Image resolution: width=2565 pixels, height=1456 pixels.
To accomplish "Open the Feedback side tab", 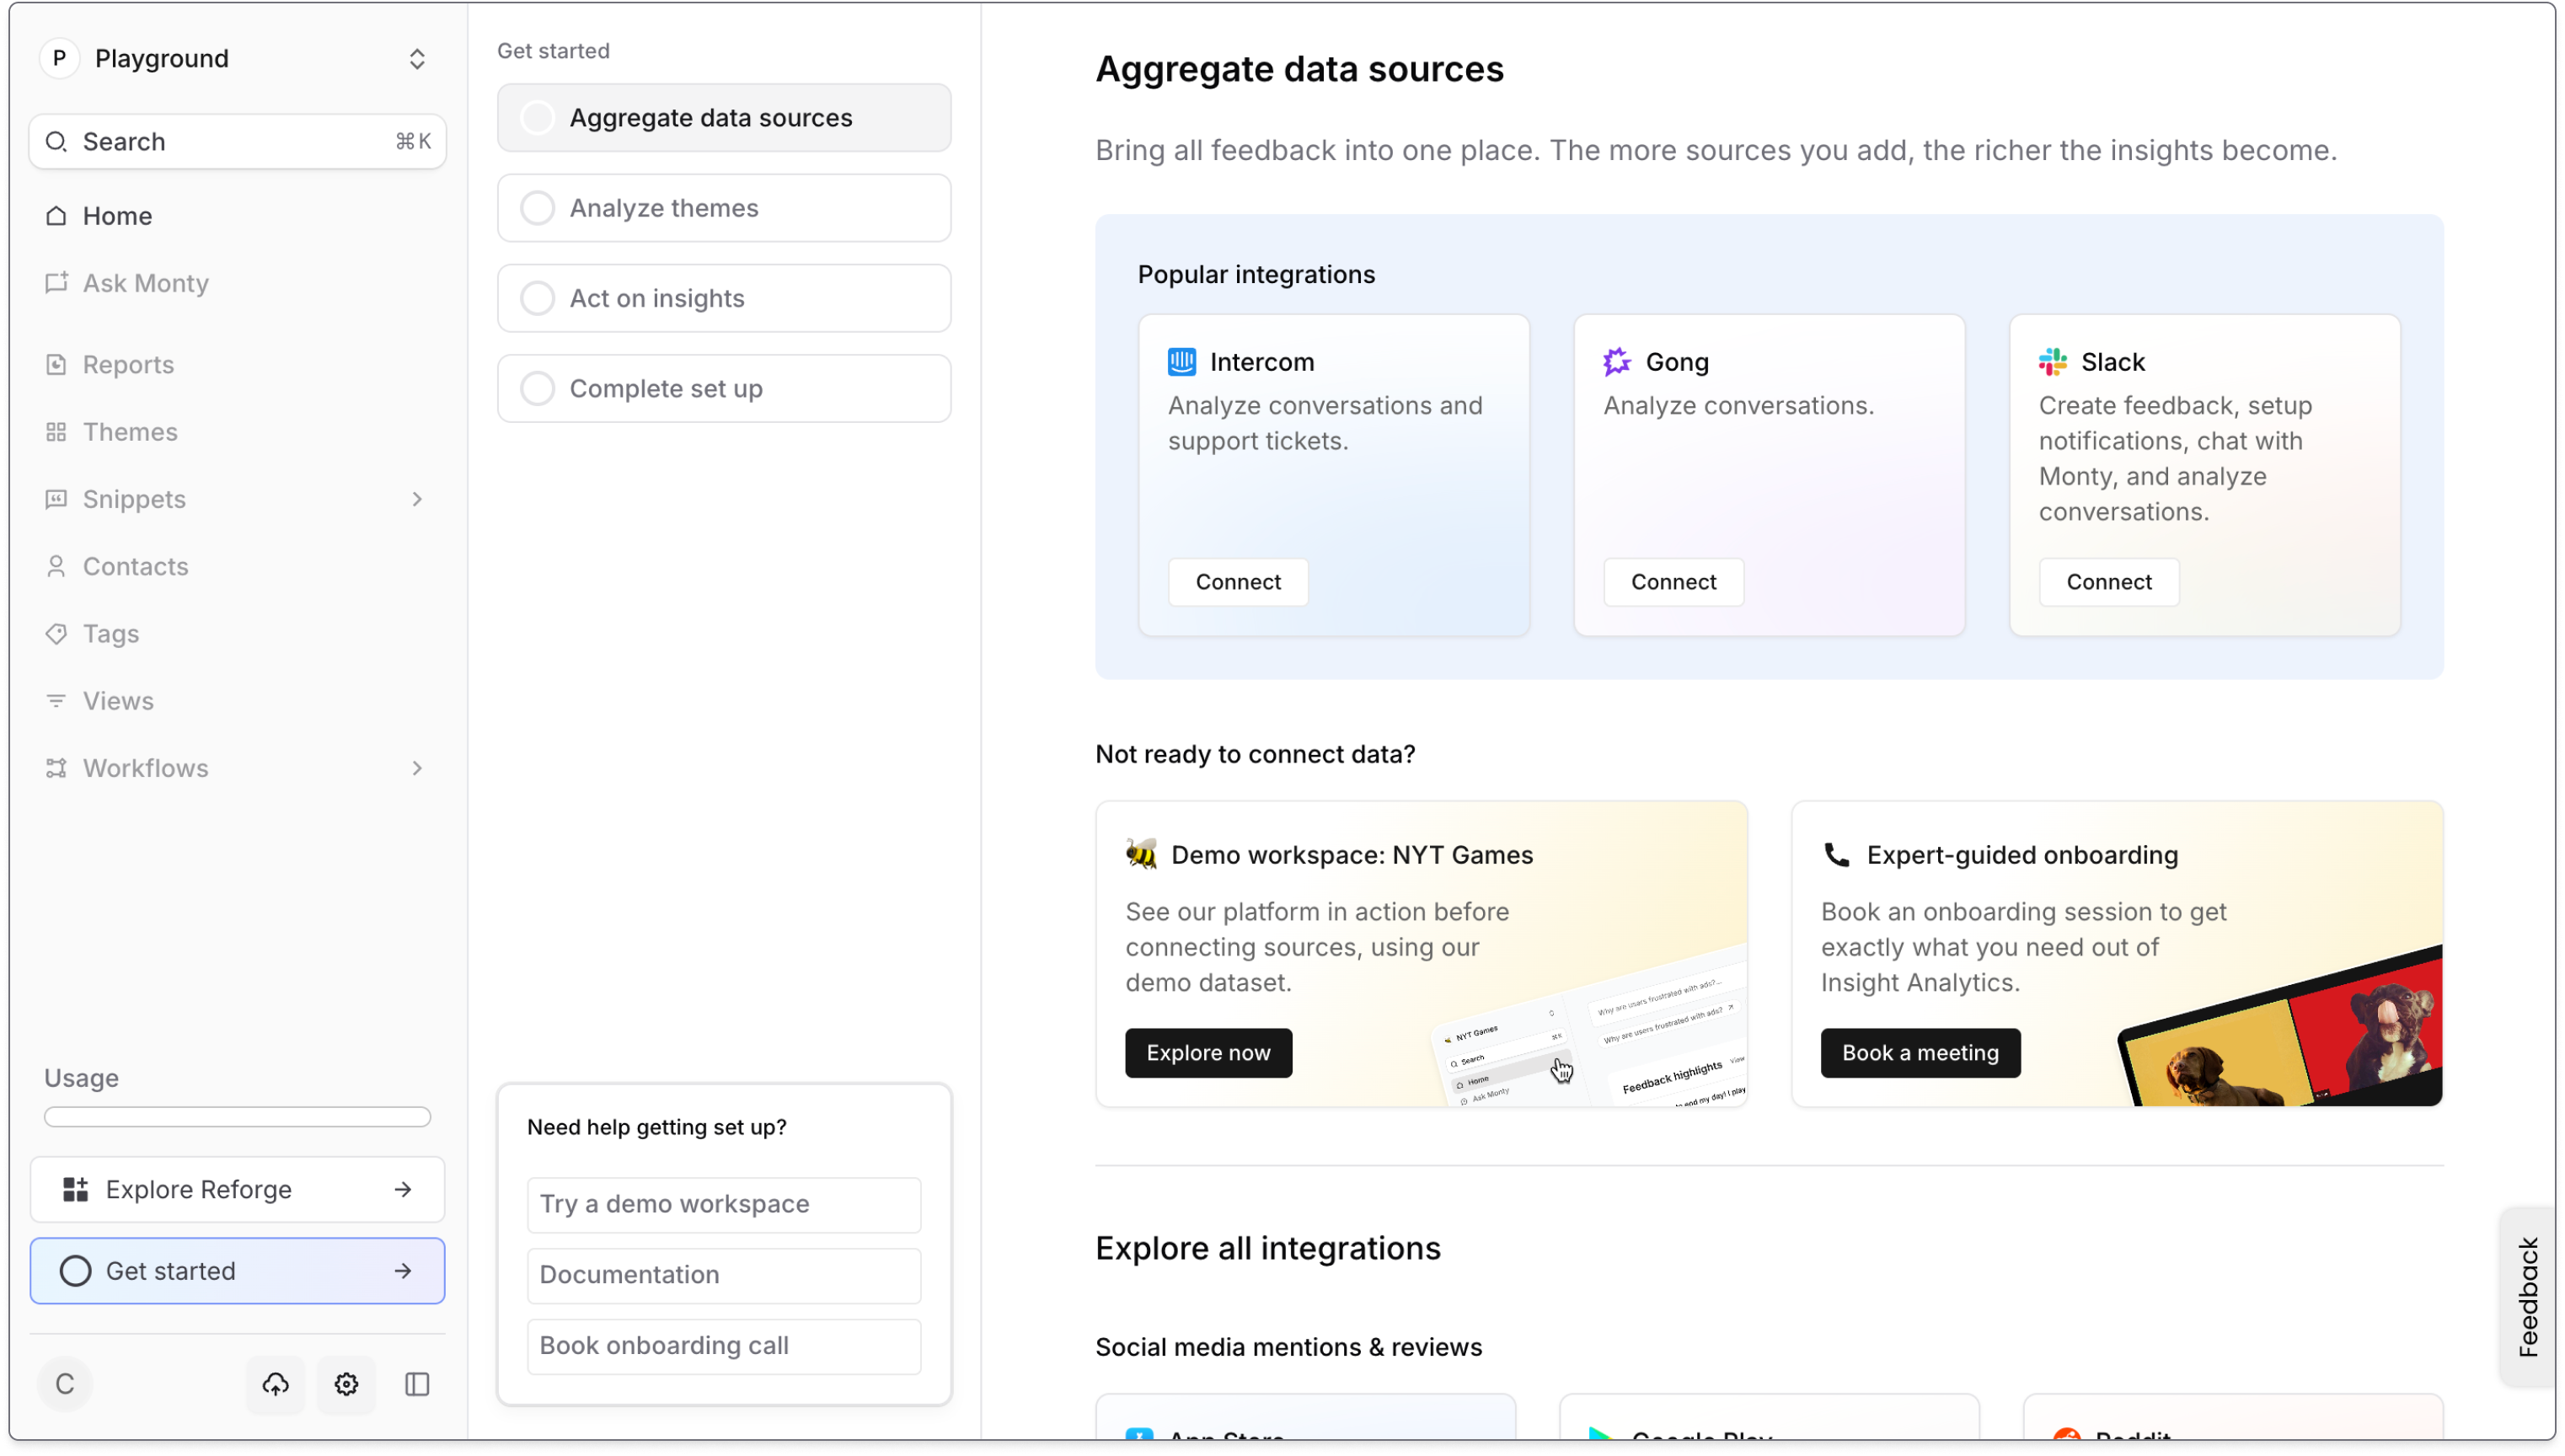I will (x=2527, y=1297).
